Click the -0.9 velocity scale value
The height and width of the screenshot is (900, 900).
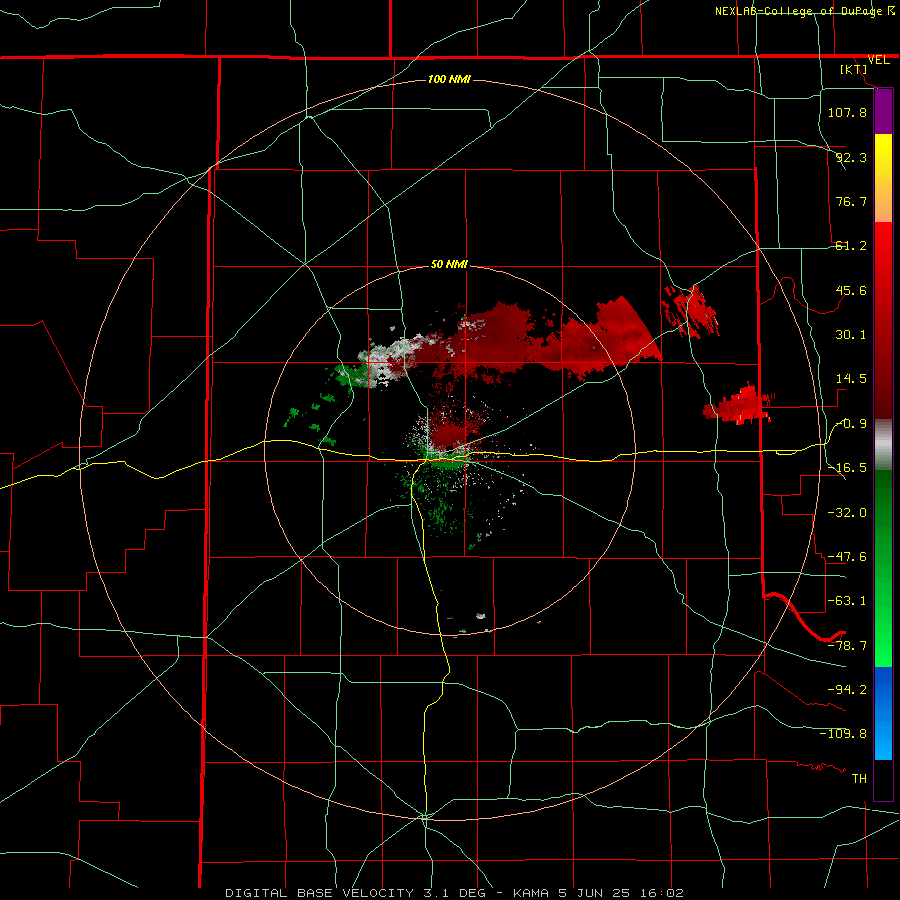pyautogui.click(x=851, y=424)
